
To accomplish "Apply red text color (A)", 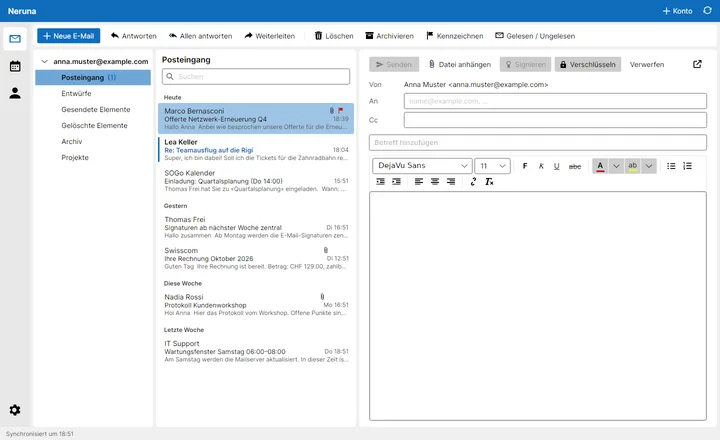I will click(x=600, y=166).
